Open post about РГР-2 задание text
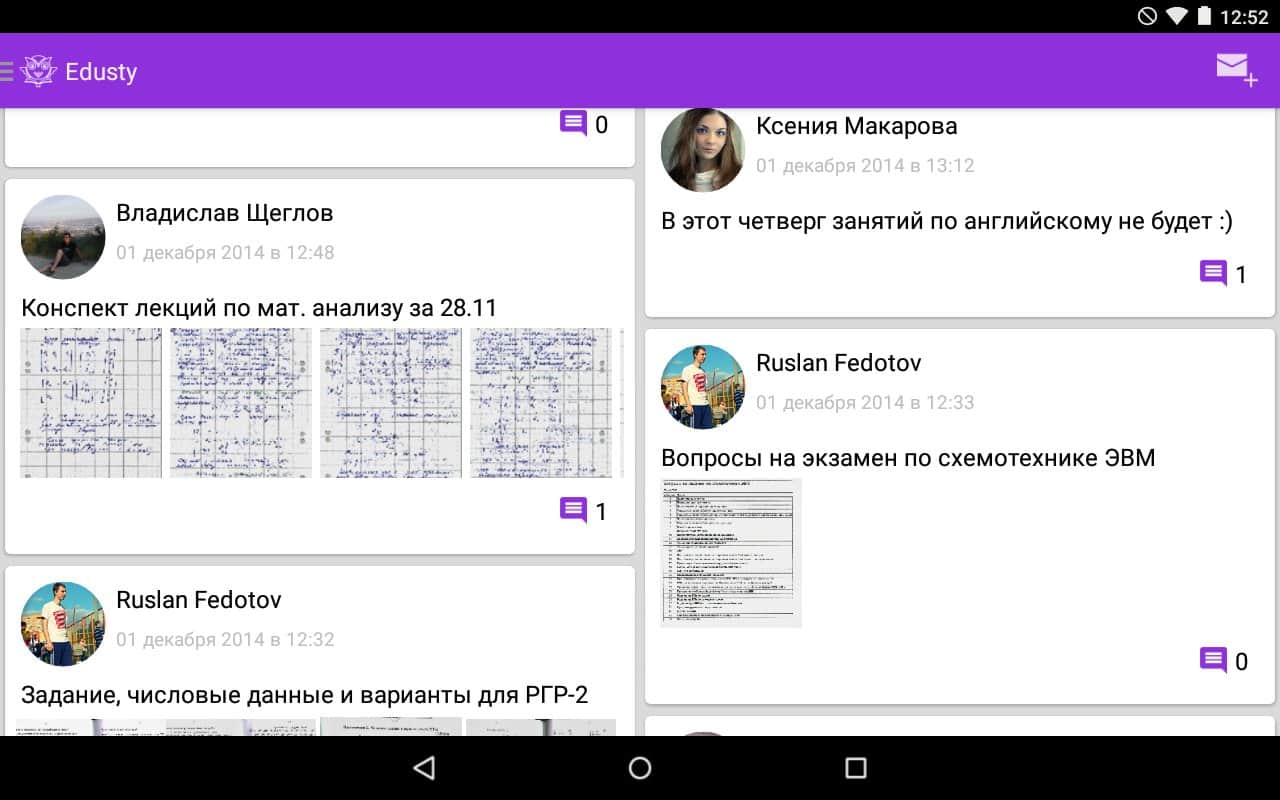The image size is (1280, 800). tap(304, 694)
